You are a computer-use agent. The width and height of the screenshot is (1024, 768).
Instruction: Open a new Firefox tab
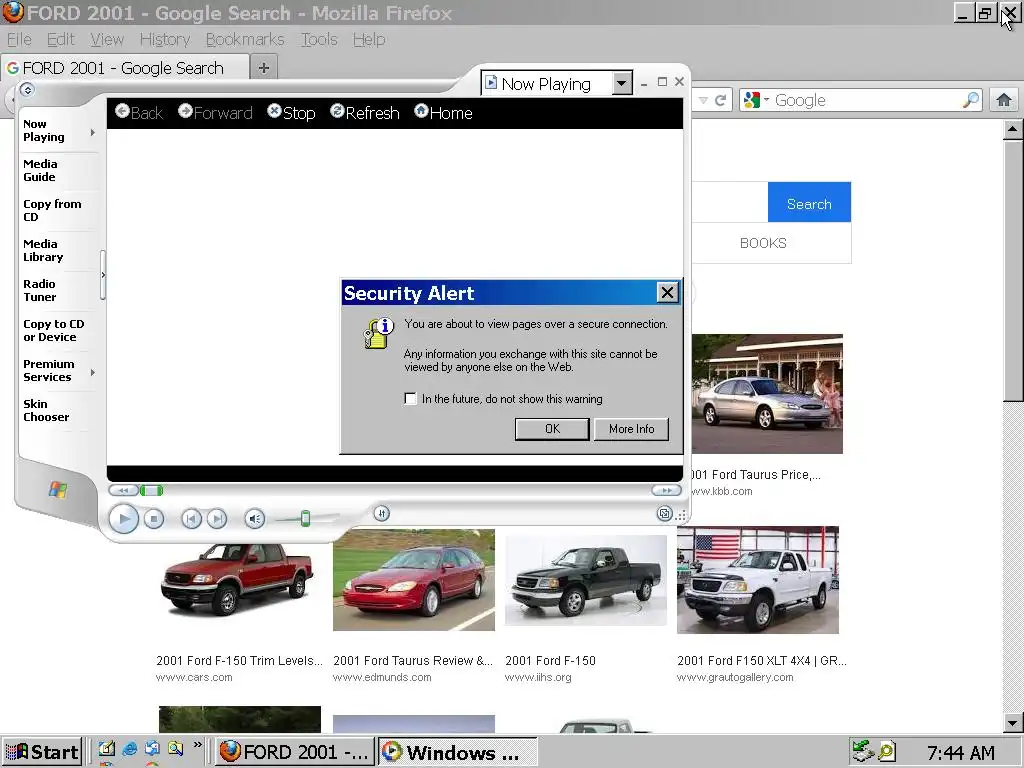(264, 68)
